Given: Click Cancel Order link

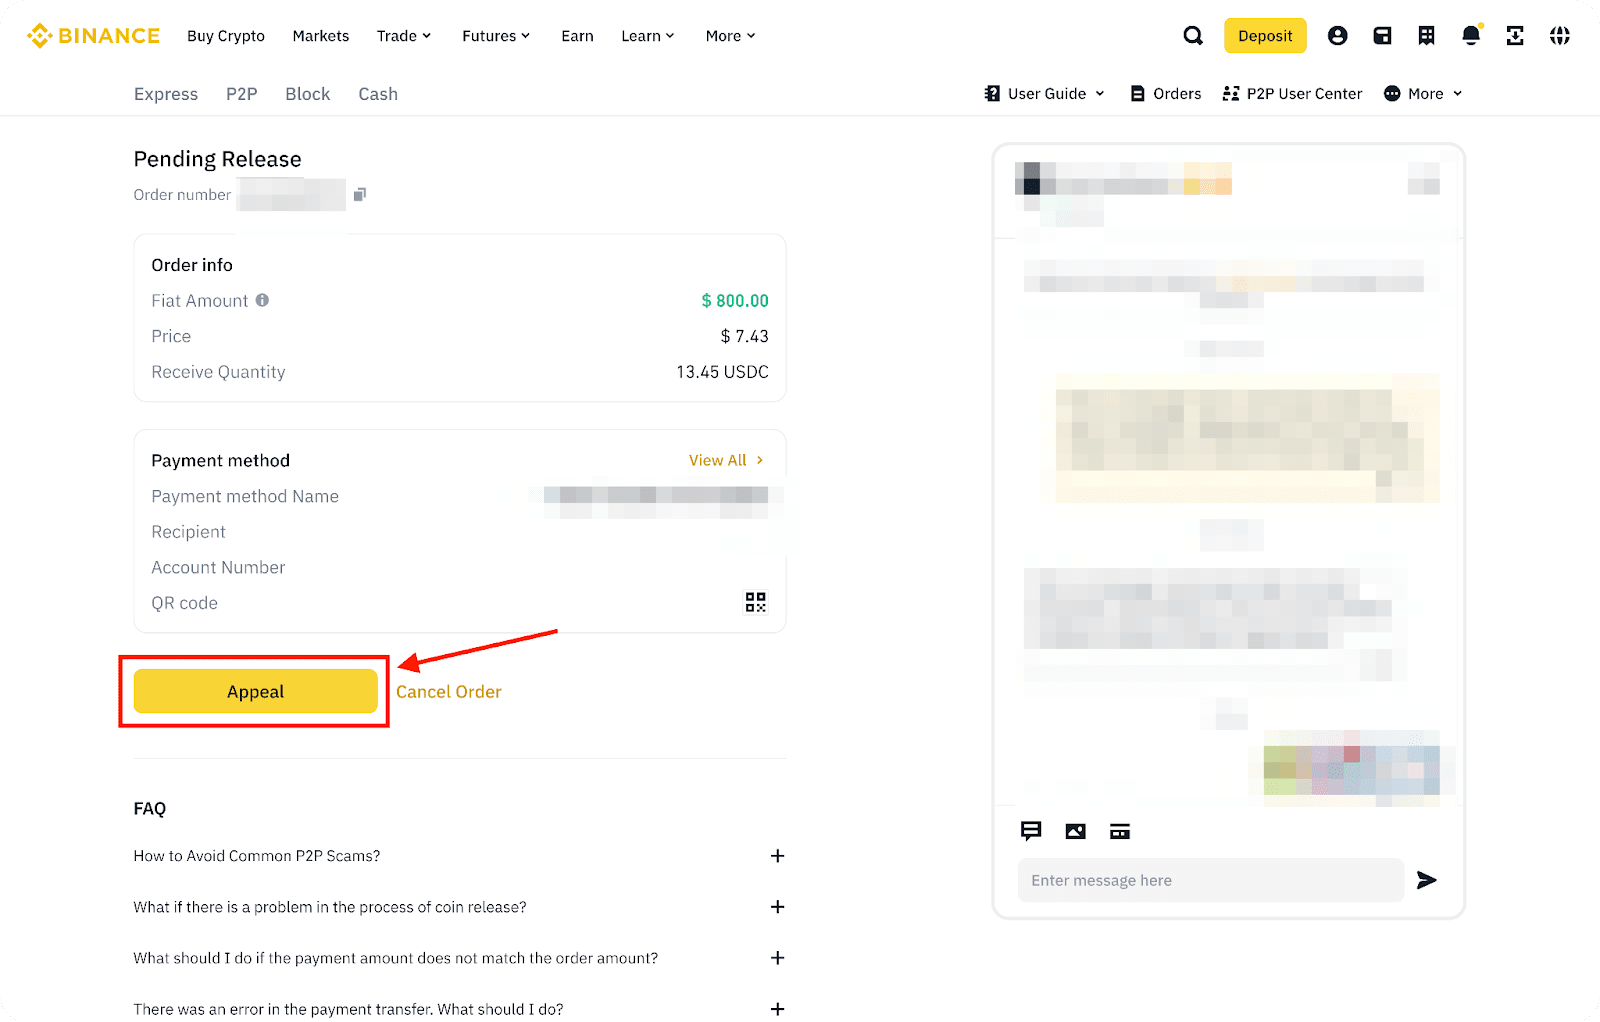Looking at the screenshot, I should pos(449,692).
